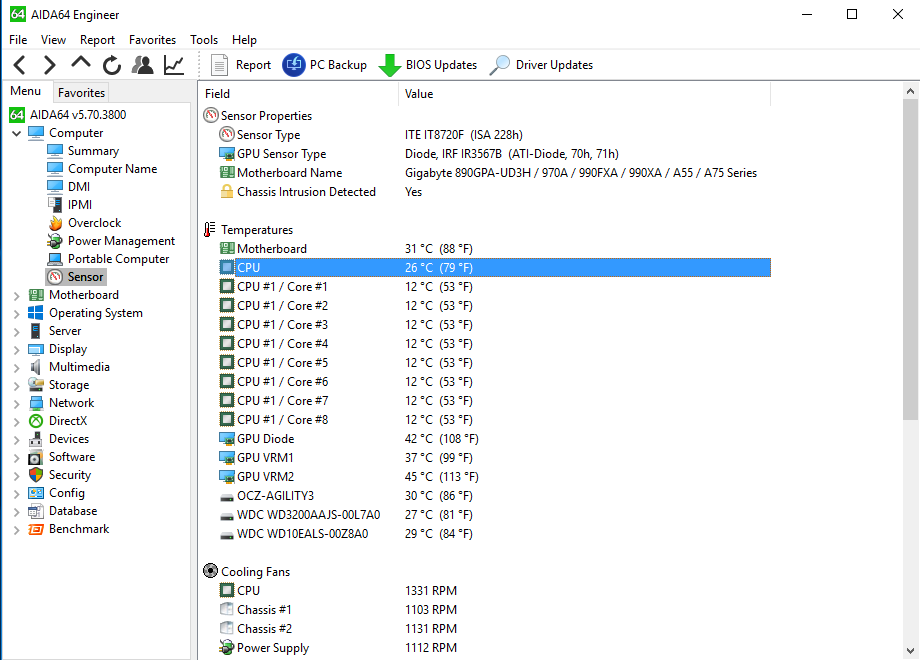Click the Benchmark tree icon

tap(36, 529)
